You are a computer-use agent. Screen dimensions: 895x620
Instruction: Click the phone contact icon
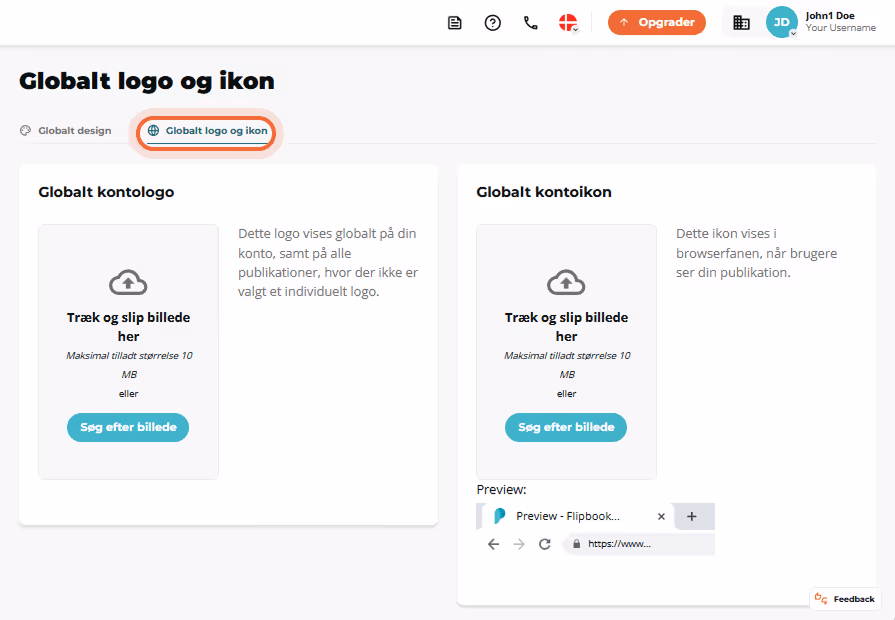click(531, 23)
